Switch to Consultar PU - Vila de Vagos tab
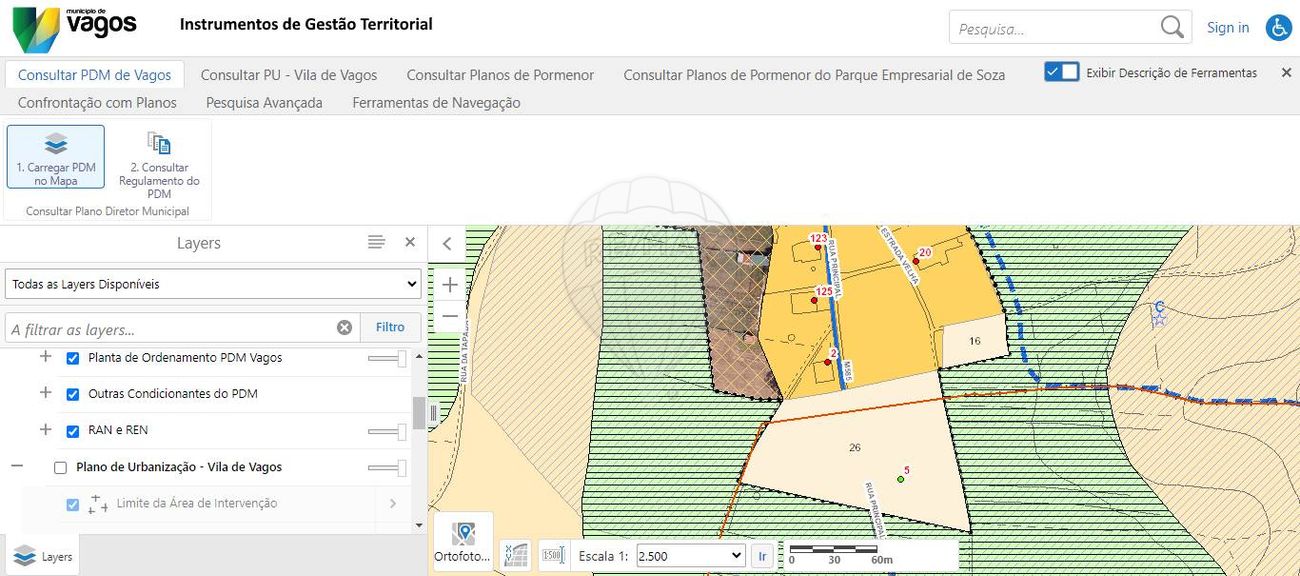 point(289,75)
